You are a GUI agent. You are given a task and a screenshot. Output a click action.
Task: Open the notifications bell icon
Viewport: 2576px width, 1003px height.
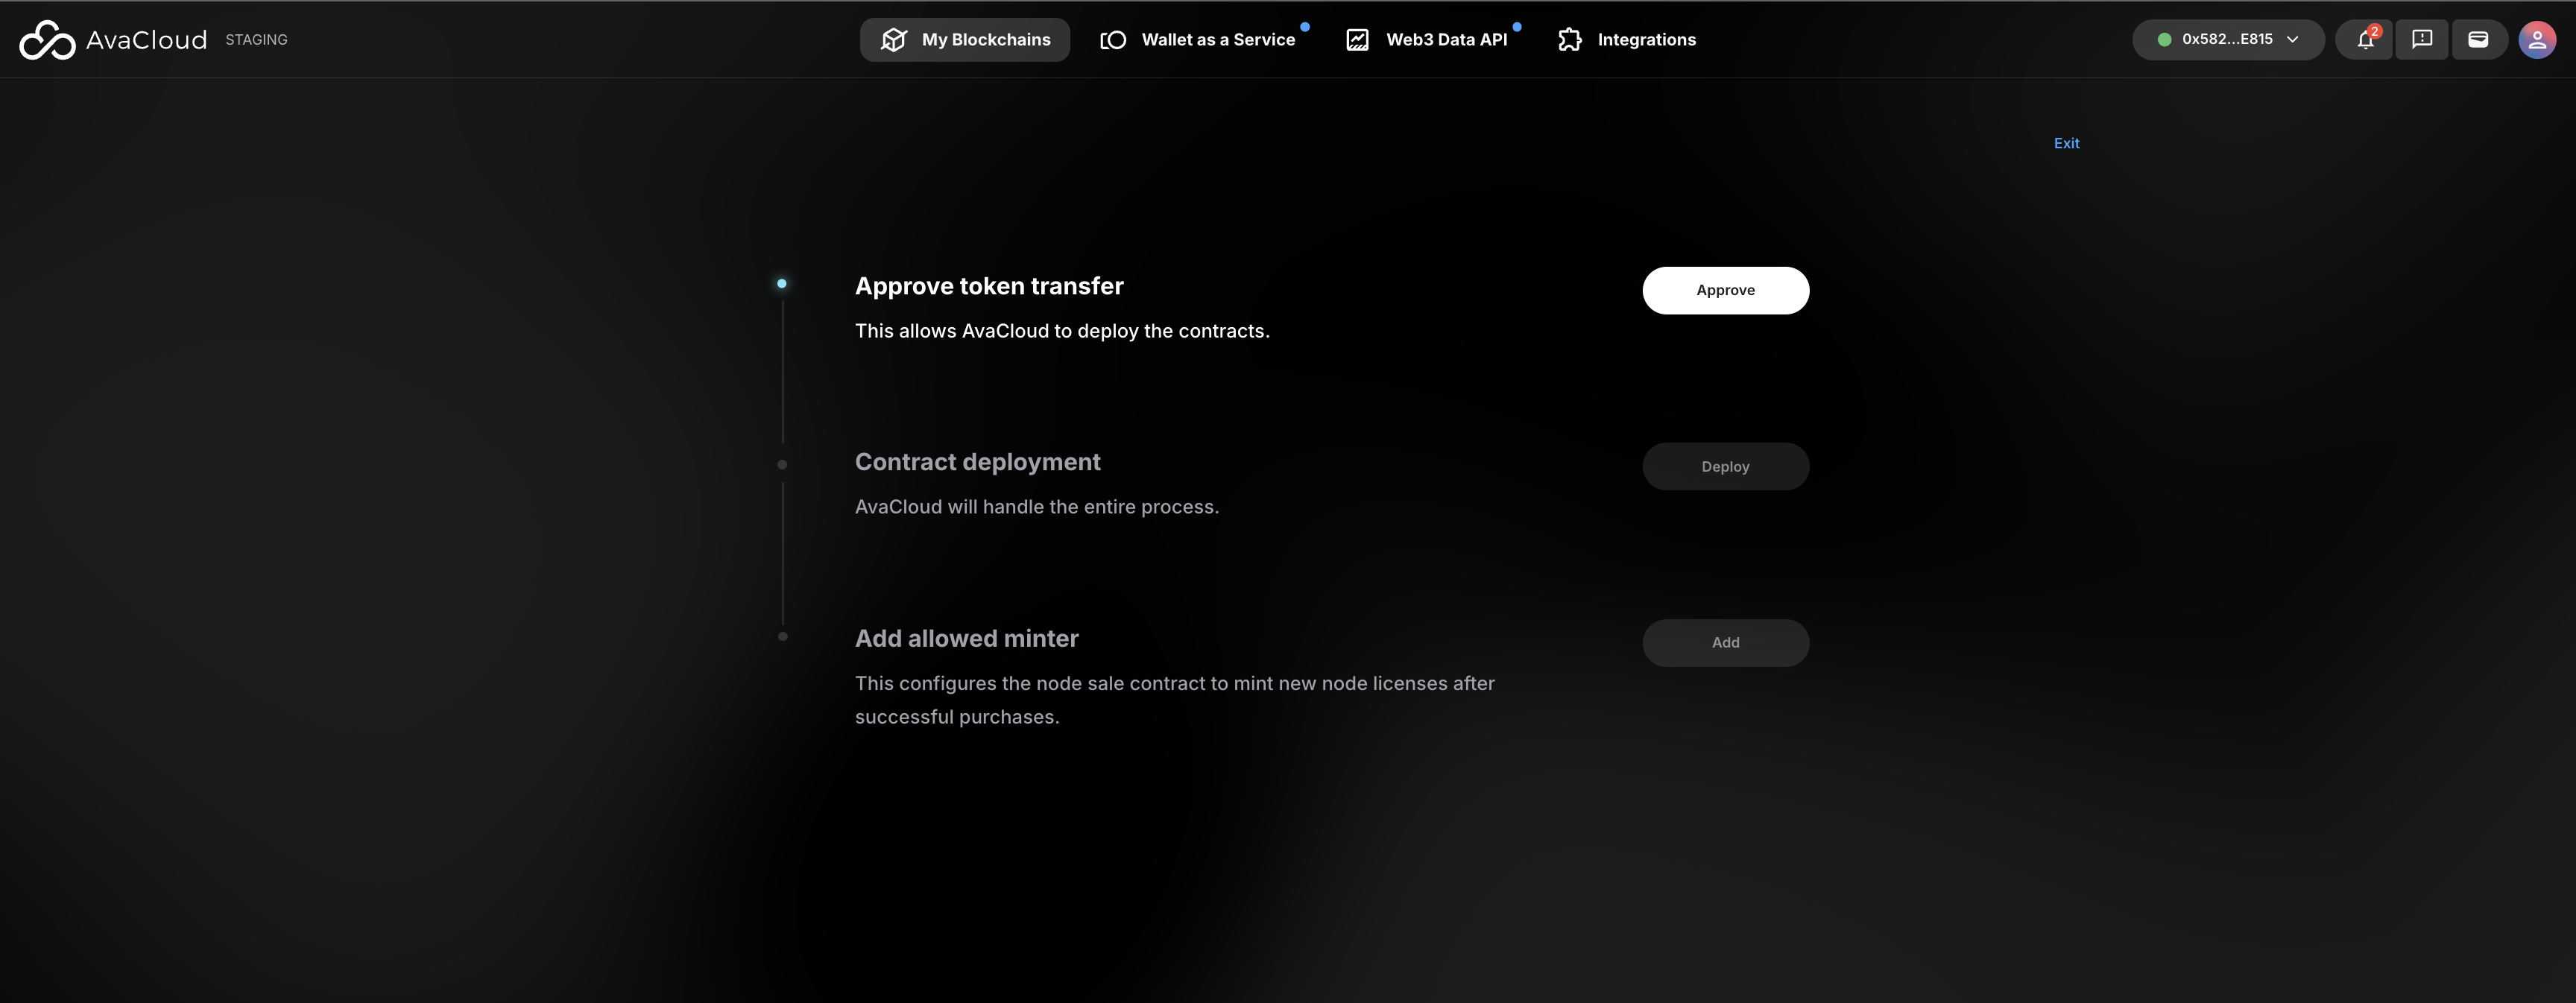2364,40
